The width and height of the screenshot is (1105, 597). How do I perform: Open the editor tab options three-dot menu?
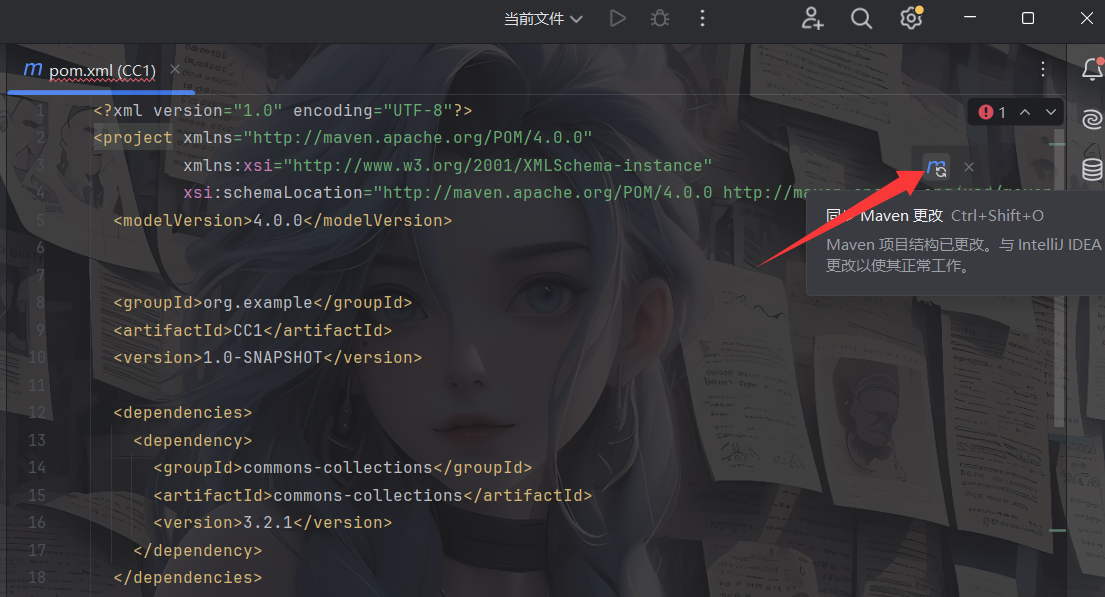point(1043,69)
